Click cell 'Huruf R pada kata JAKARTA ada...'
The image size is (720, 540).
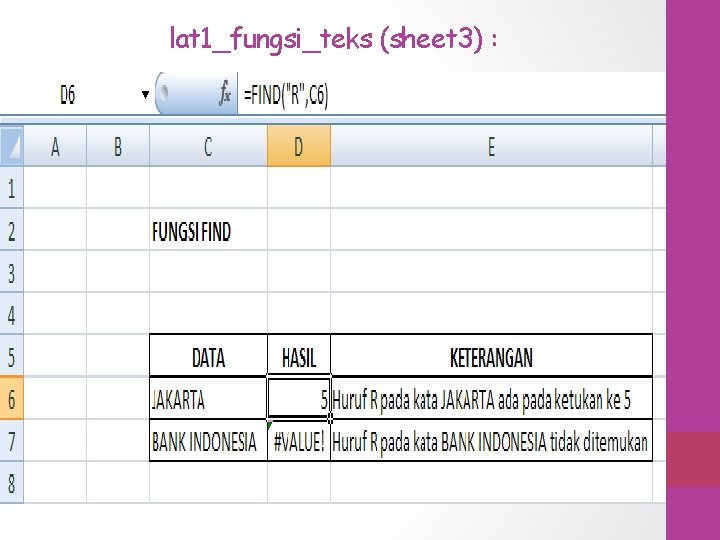[x=491, y=399]
